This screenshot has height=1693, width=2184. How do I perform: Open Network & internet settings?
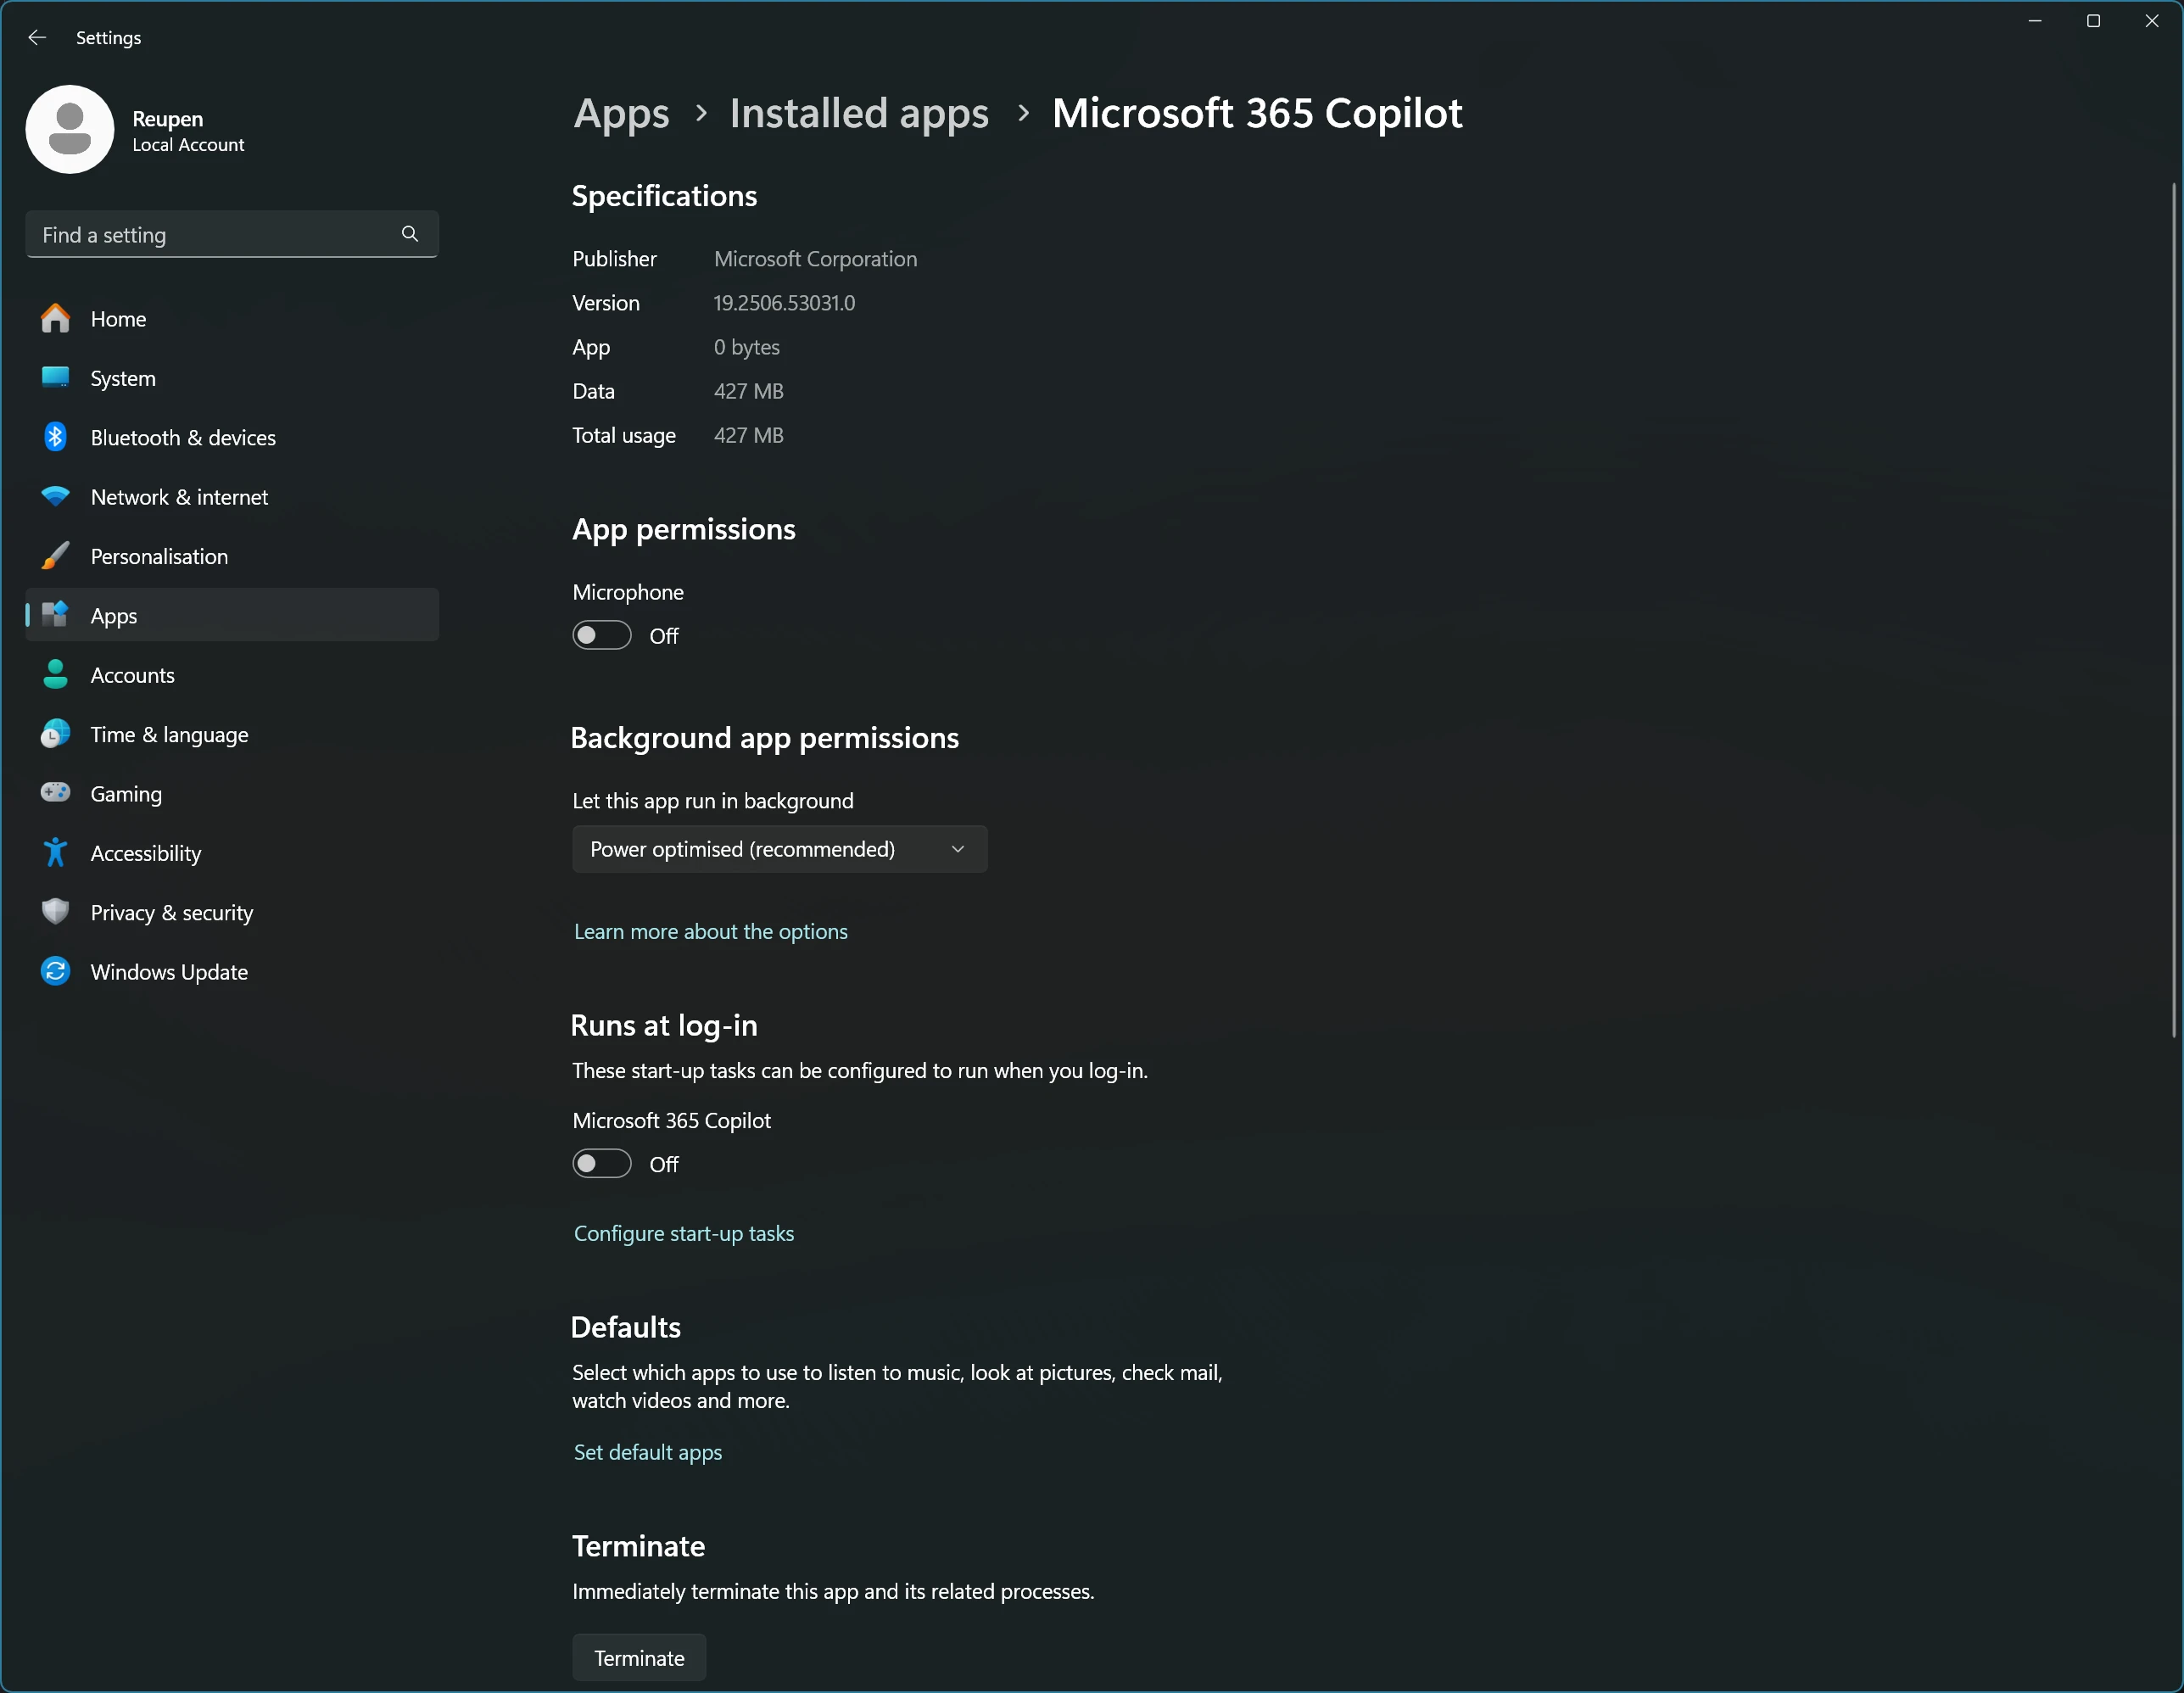pos(178,496)
